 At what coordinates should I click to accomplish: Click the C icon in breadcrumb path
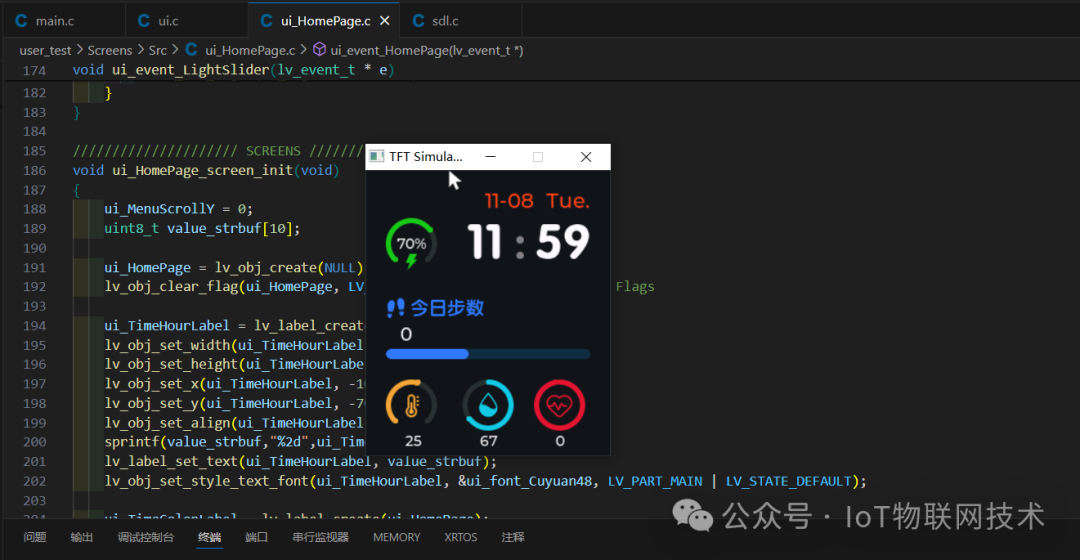pyautogui.click(x=191, y=50)
